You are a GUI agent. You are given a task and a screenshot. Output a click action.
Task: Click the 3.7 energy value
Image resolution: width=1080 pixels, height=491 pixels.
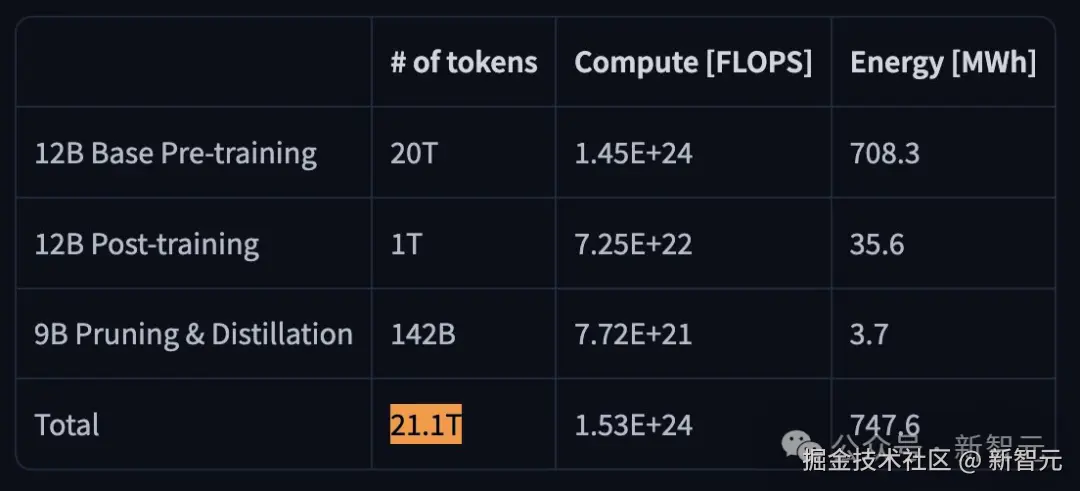[869, 334]
